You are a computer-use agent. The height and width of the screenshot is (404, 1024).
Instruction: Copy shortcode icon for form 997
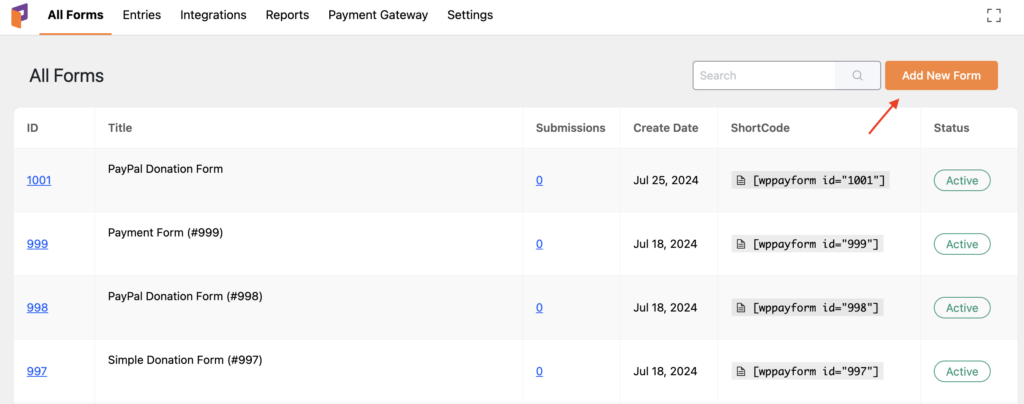coord(740,372)
